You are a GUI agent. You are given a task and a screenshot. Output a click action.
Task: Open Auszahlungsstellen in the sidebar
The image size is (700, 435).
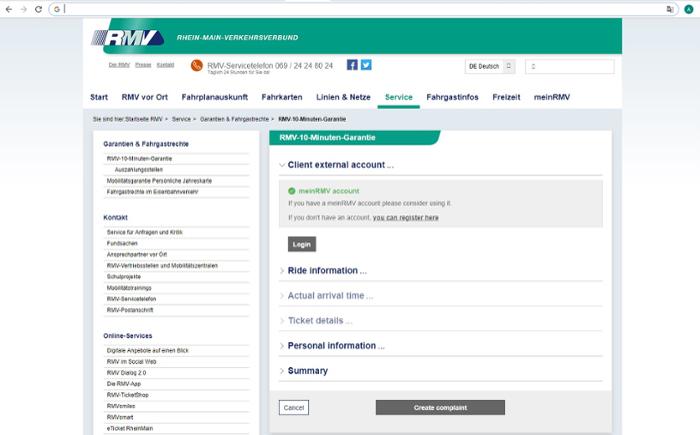click(x=138, y=170)
